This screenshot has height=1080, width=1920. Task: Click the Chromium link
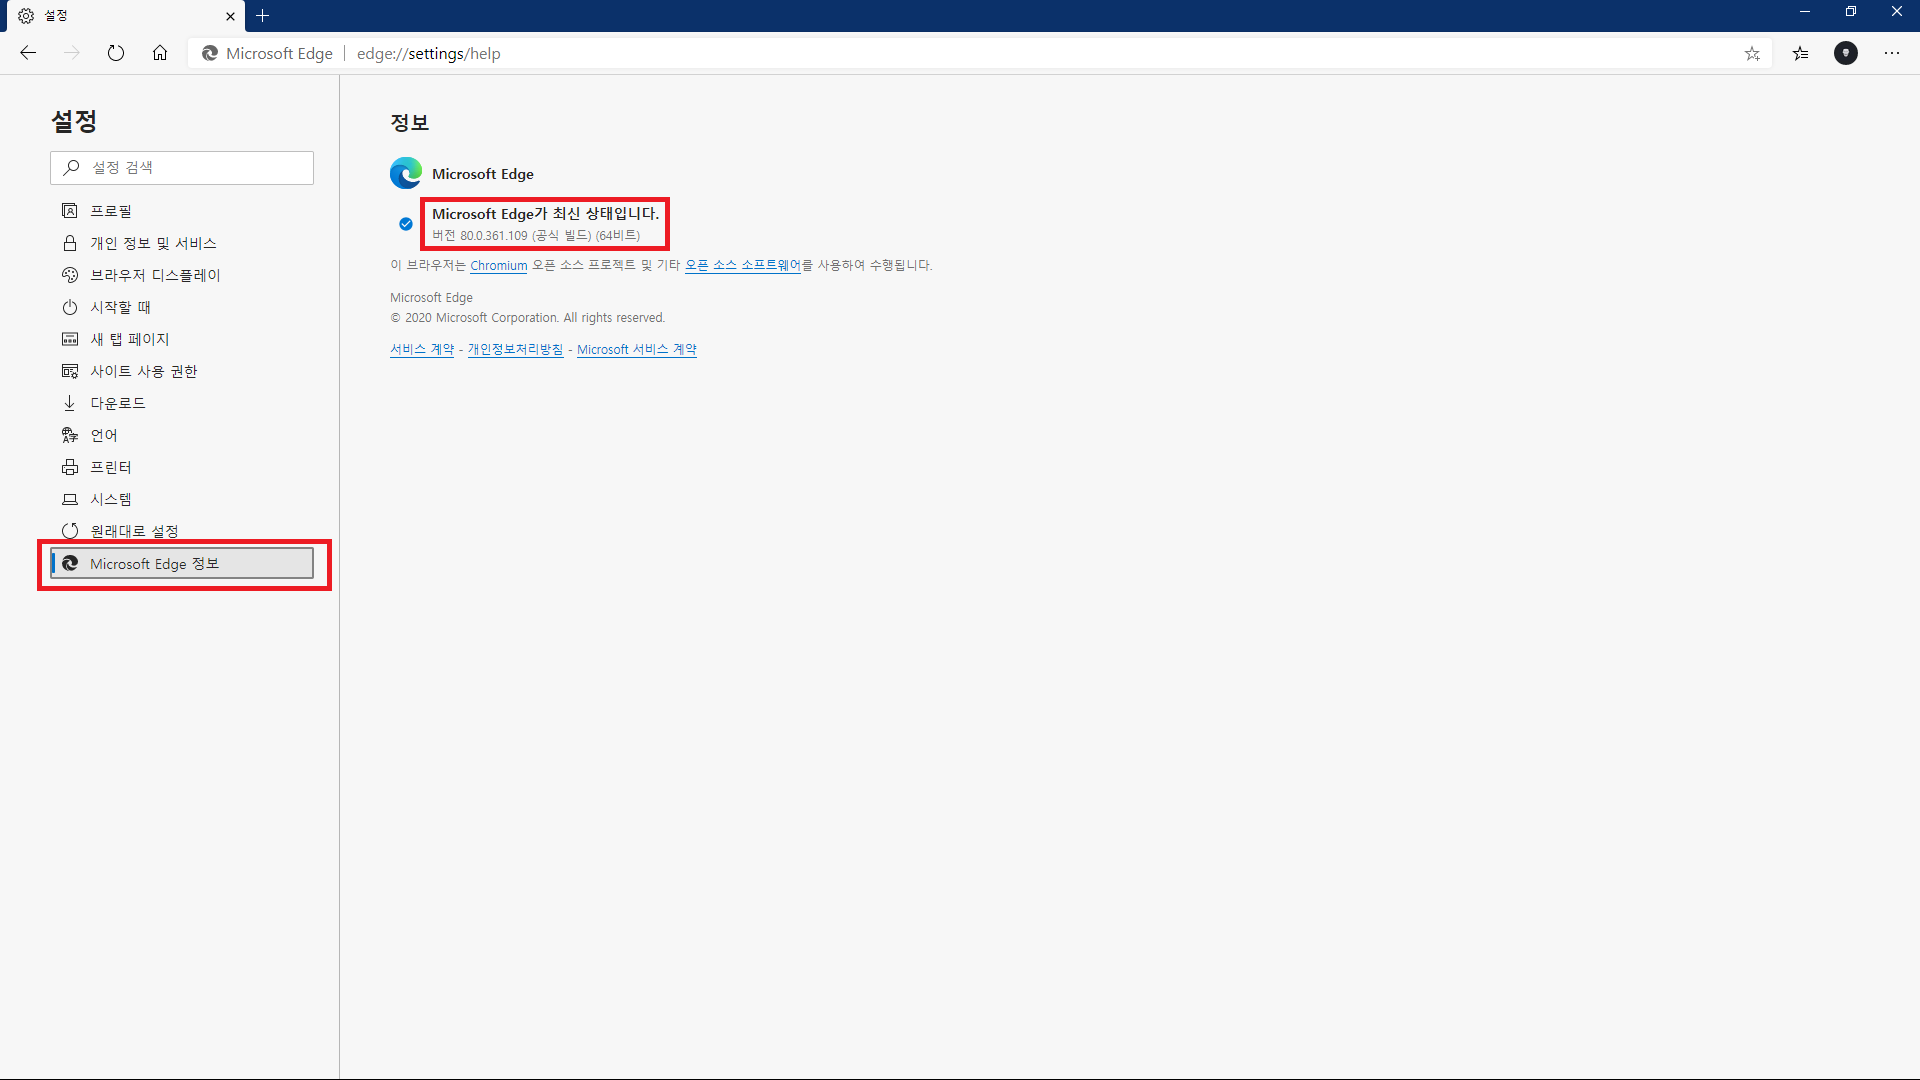pos(498,266)
